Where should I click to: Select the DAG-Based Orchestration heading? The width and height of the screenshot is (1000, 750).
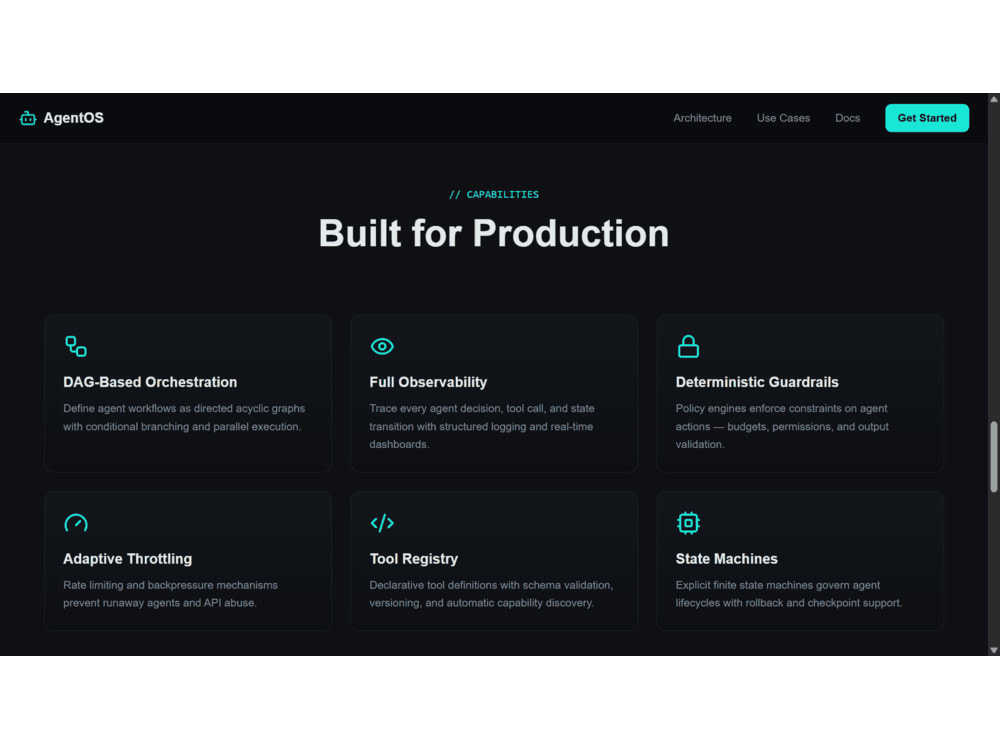click(x=150, y=382)
